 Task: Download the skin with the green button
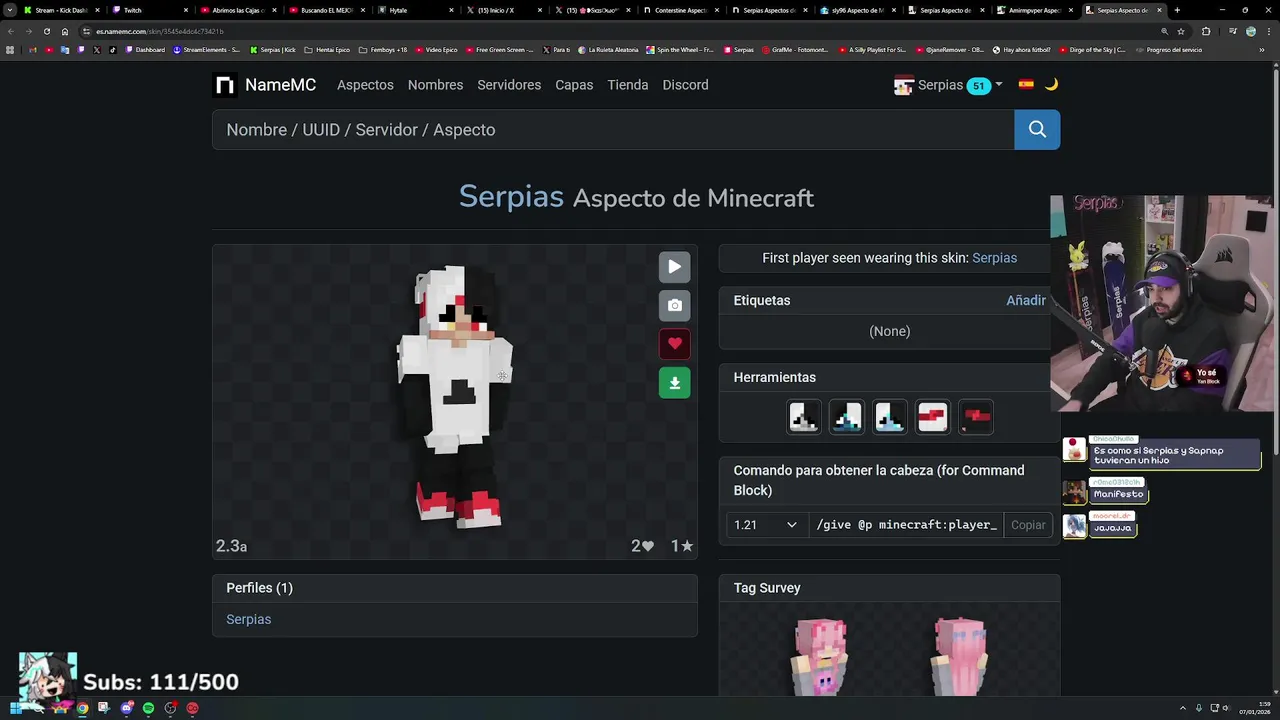click(x=674, y=383)
